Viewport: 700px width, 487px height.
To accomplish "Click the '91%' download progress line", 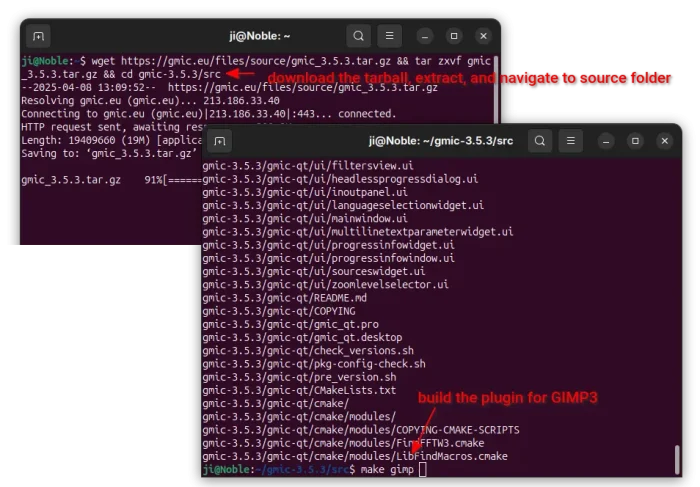I will click(x=112, y=180).
